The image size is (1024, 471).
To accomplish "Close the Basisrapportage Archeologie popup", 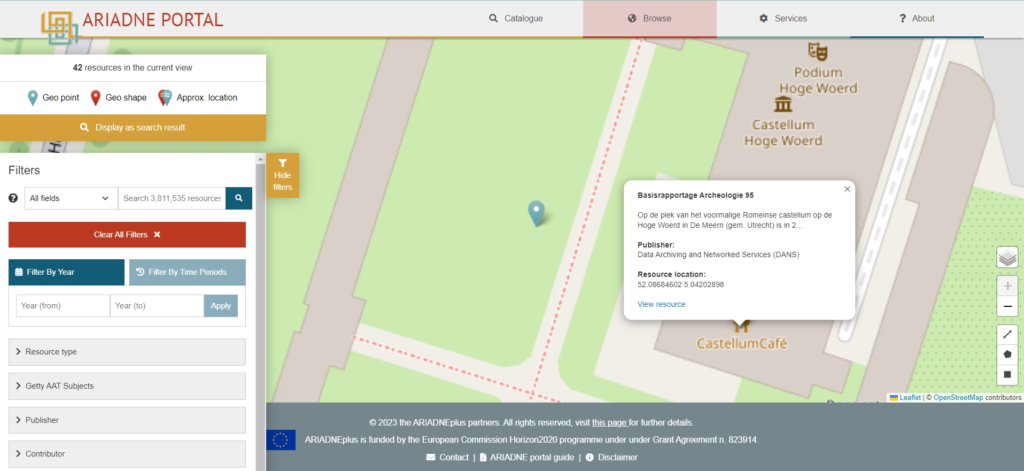I will (847, 188).
